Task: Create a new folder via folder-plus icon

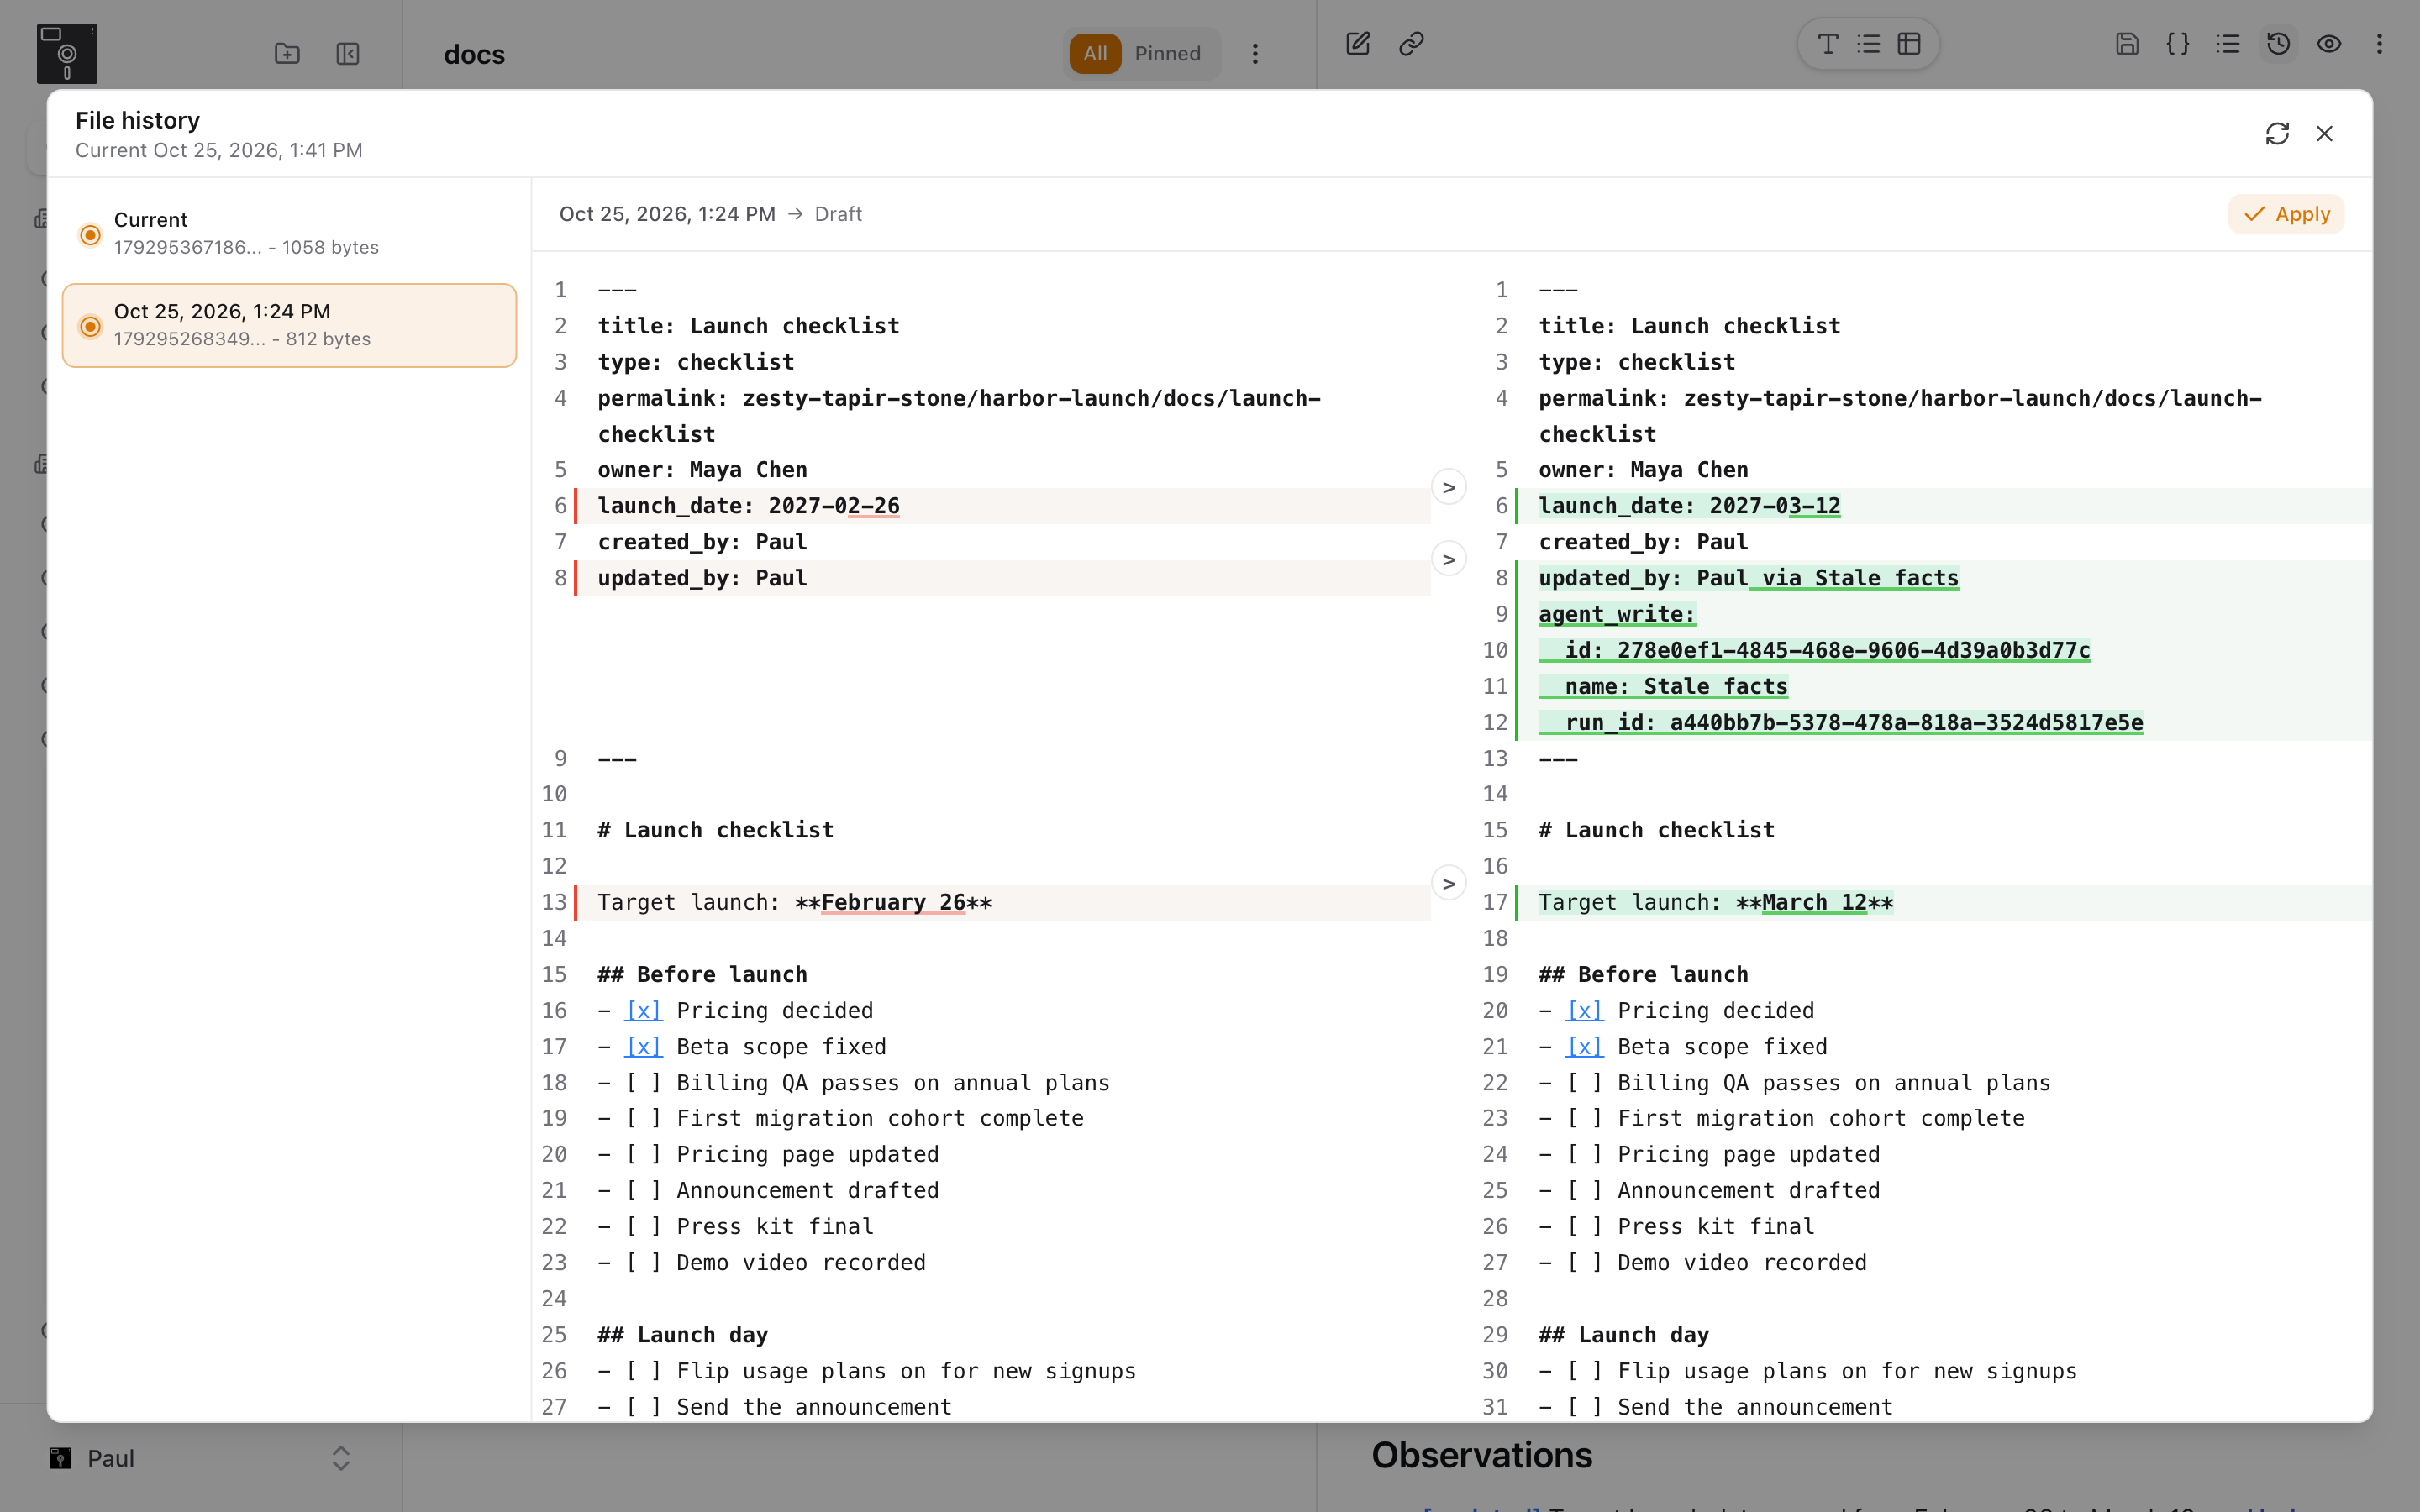Action: [x=287, y=53]
